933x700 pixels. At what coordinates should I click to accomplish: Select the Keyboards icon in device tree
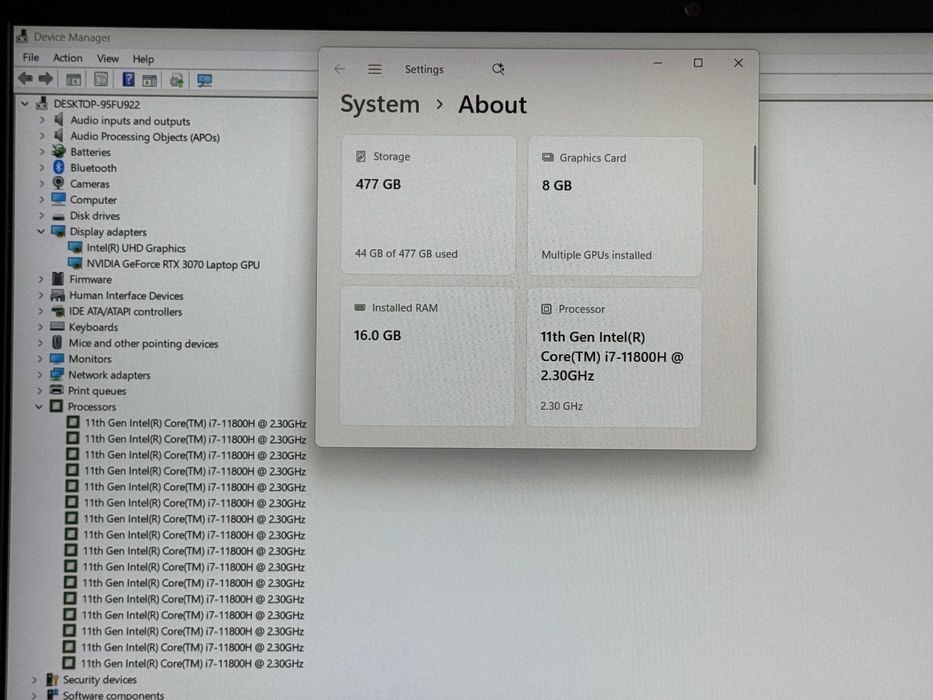(x=57, y=326)
